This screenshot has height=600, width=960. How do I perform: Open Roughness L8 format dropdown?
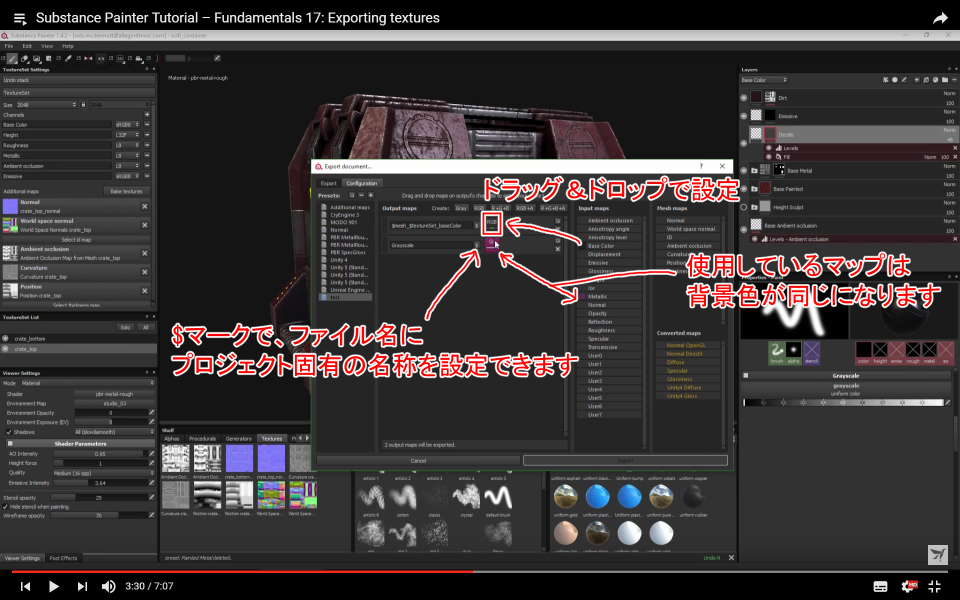[127, 146]
